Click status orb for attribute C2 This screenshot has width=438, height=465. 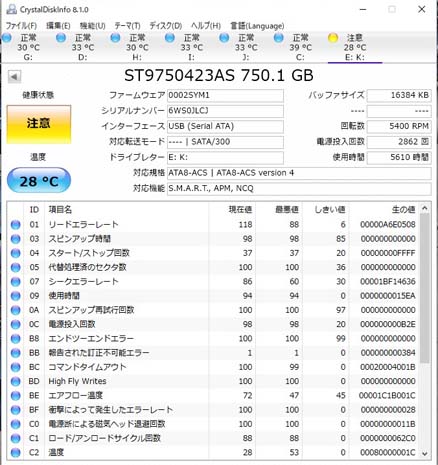pyautogui.click(x=15, y=453)
